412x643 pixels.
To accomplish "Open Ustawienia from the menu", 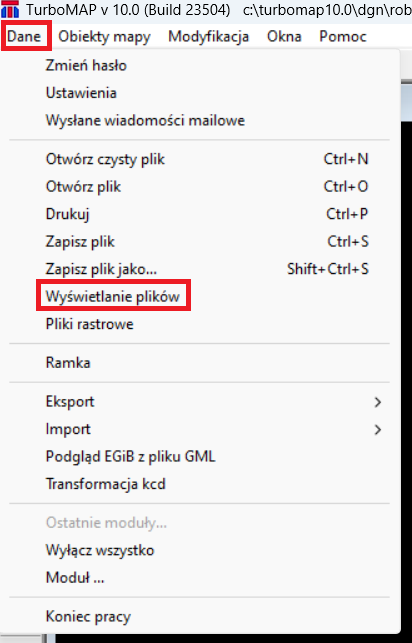I will (200, 93).
